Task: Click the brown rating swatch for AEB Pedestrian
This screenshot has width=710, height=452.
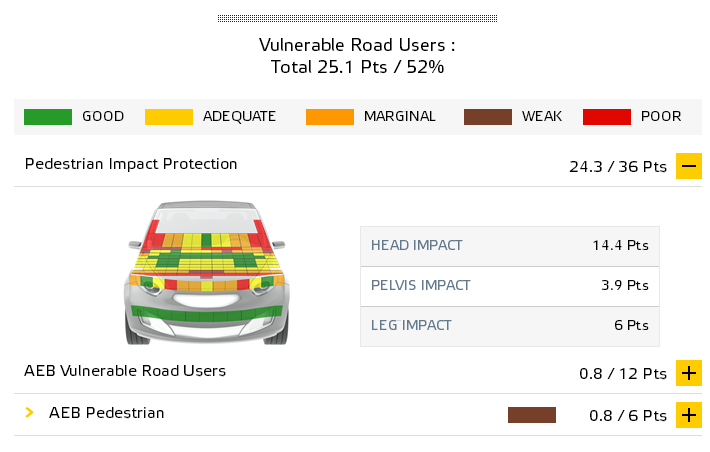Action: click(x=532, y=415)
